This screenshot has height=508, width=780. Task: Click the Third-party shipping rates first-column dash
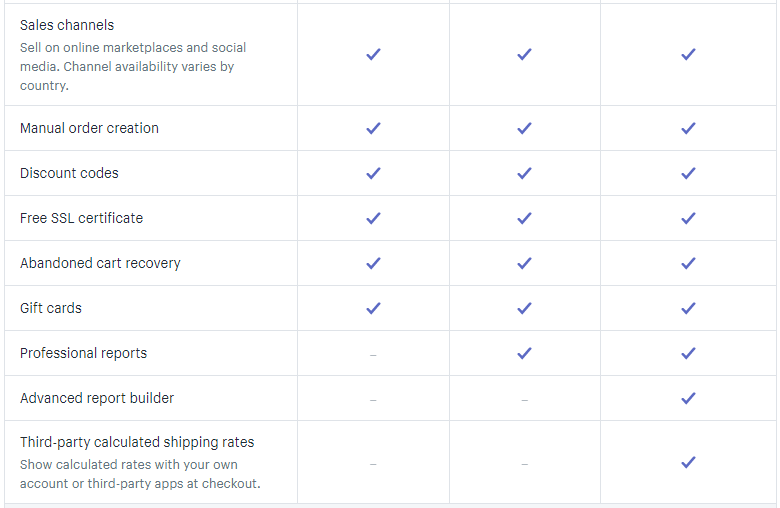pos(373,463)
